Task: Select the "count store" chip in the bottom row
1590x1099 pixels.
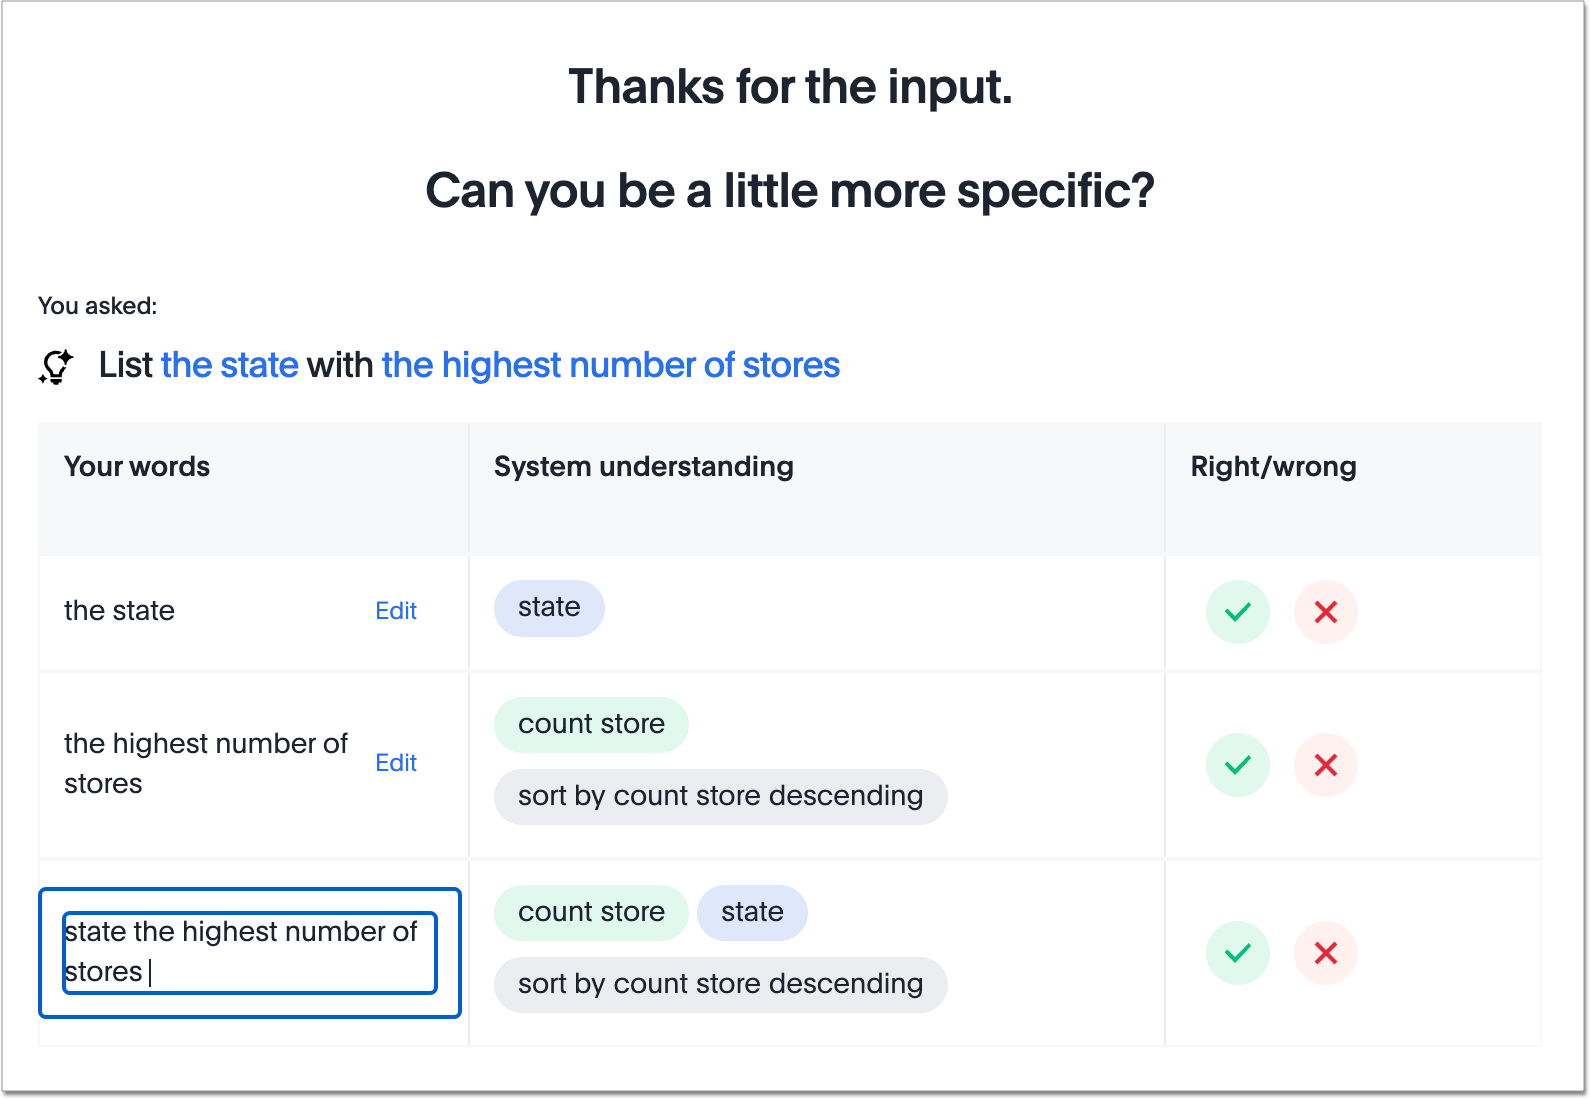Action: tap(591, 912)
